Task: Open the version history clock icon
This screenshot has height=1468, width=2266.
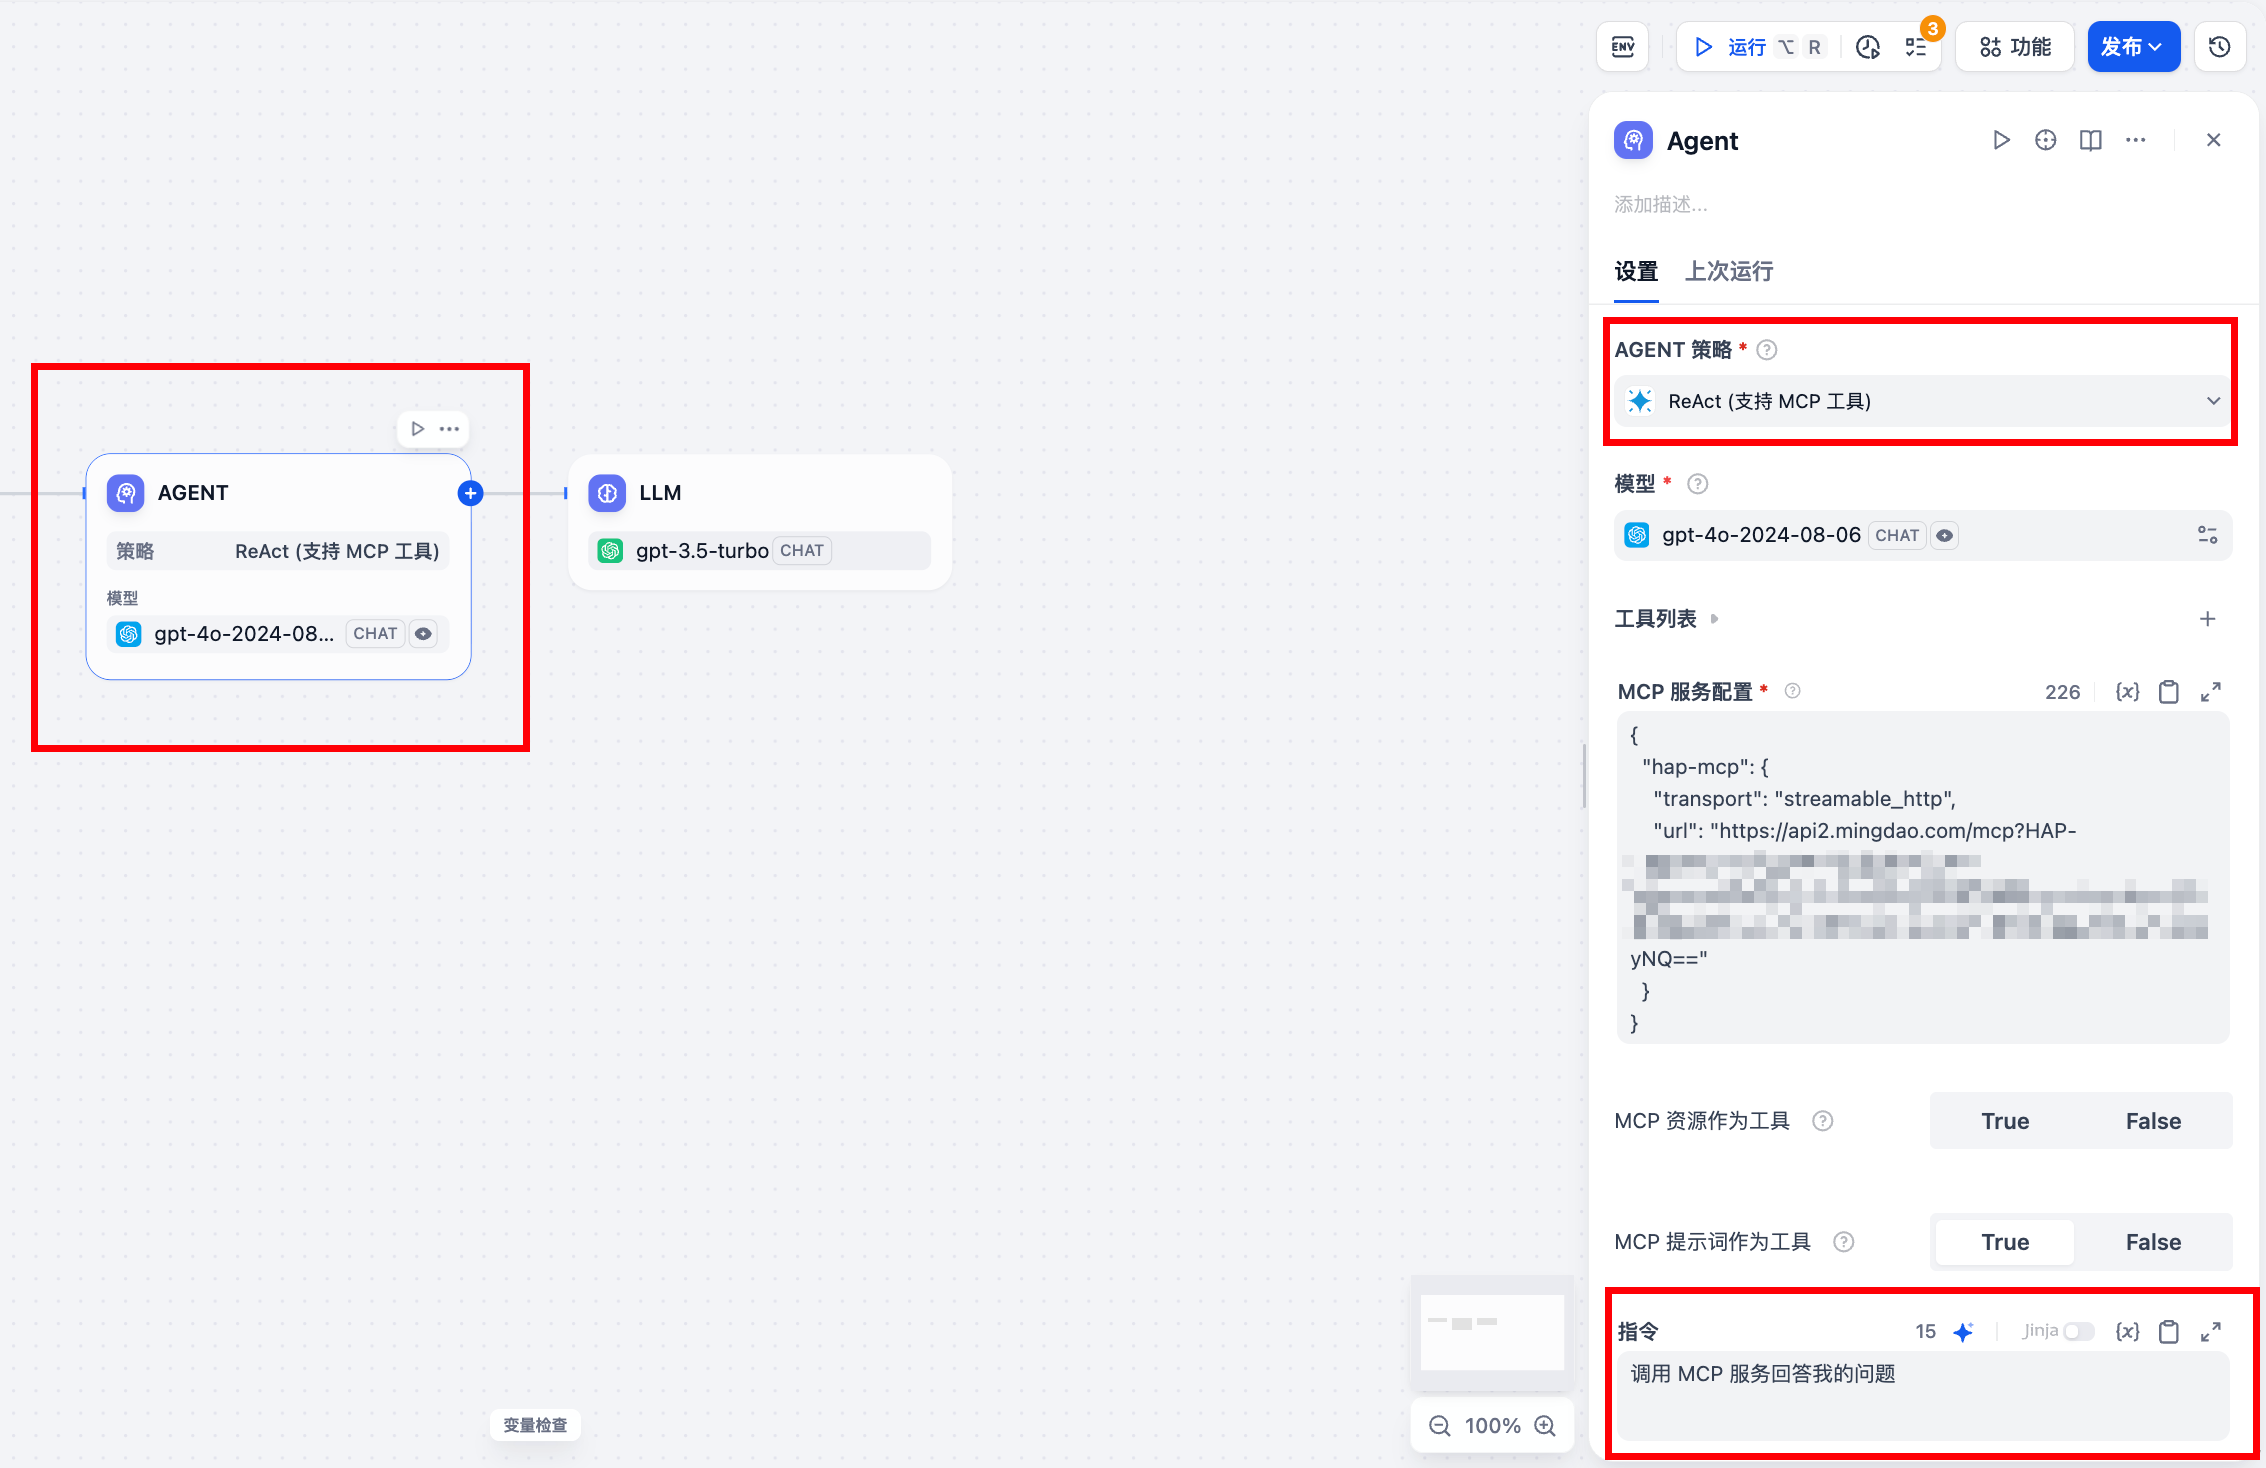Action: coord(2219,47)
